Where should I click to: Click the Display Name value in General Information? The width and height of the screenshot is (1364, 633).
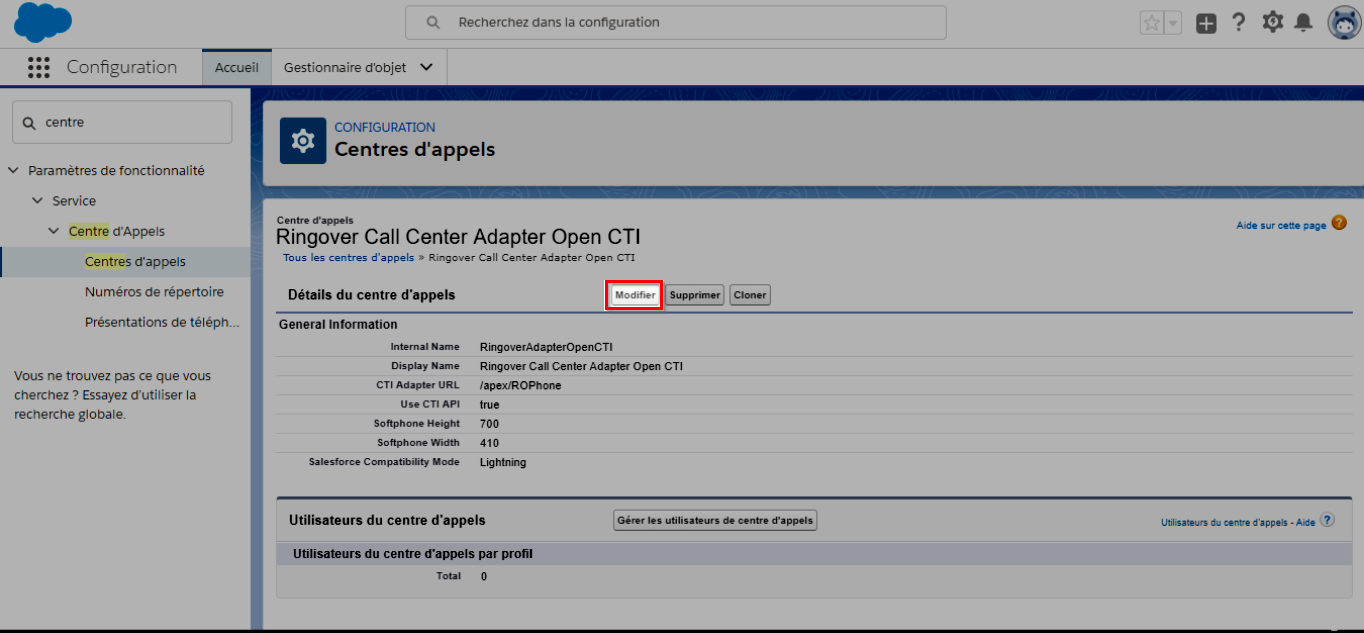(x=582, y=366)
